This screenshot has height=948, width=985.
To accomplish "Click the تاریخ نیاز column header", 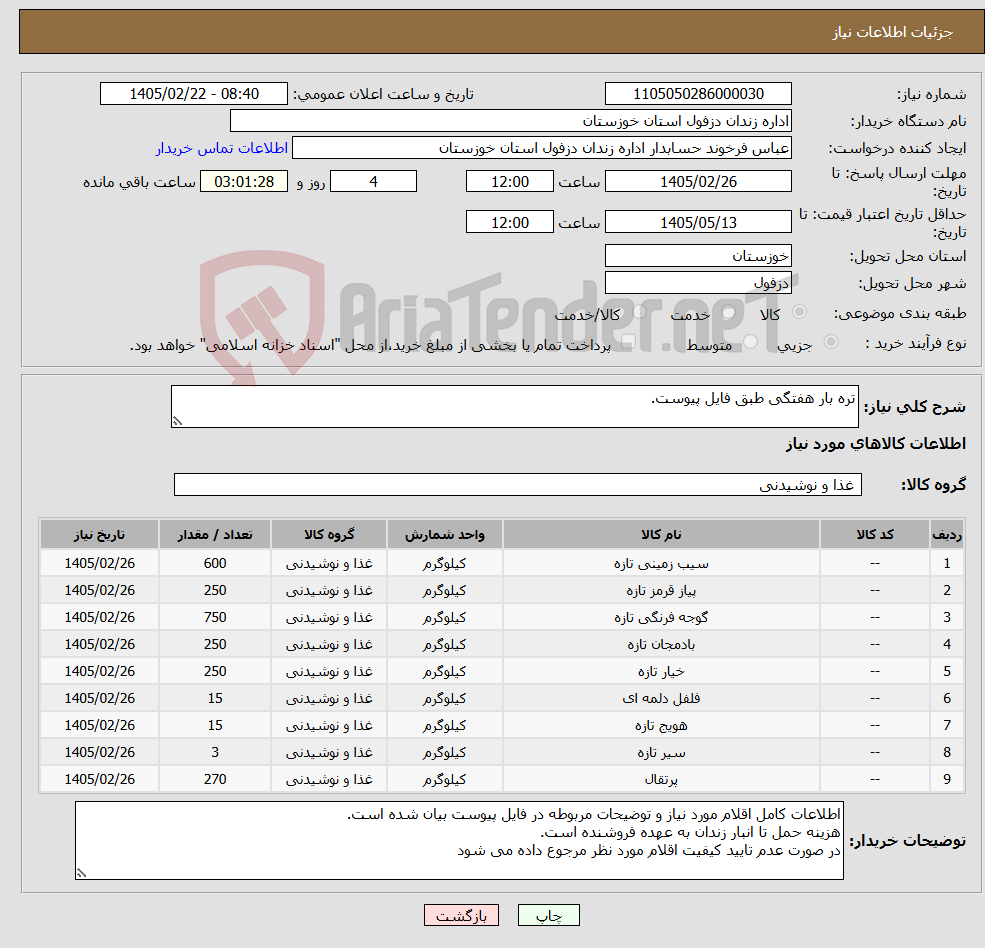I will tap(99, 534).
